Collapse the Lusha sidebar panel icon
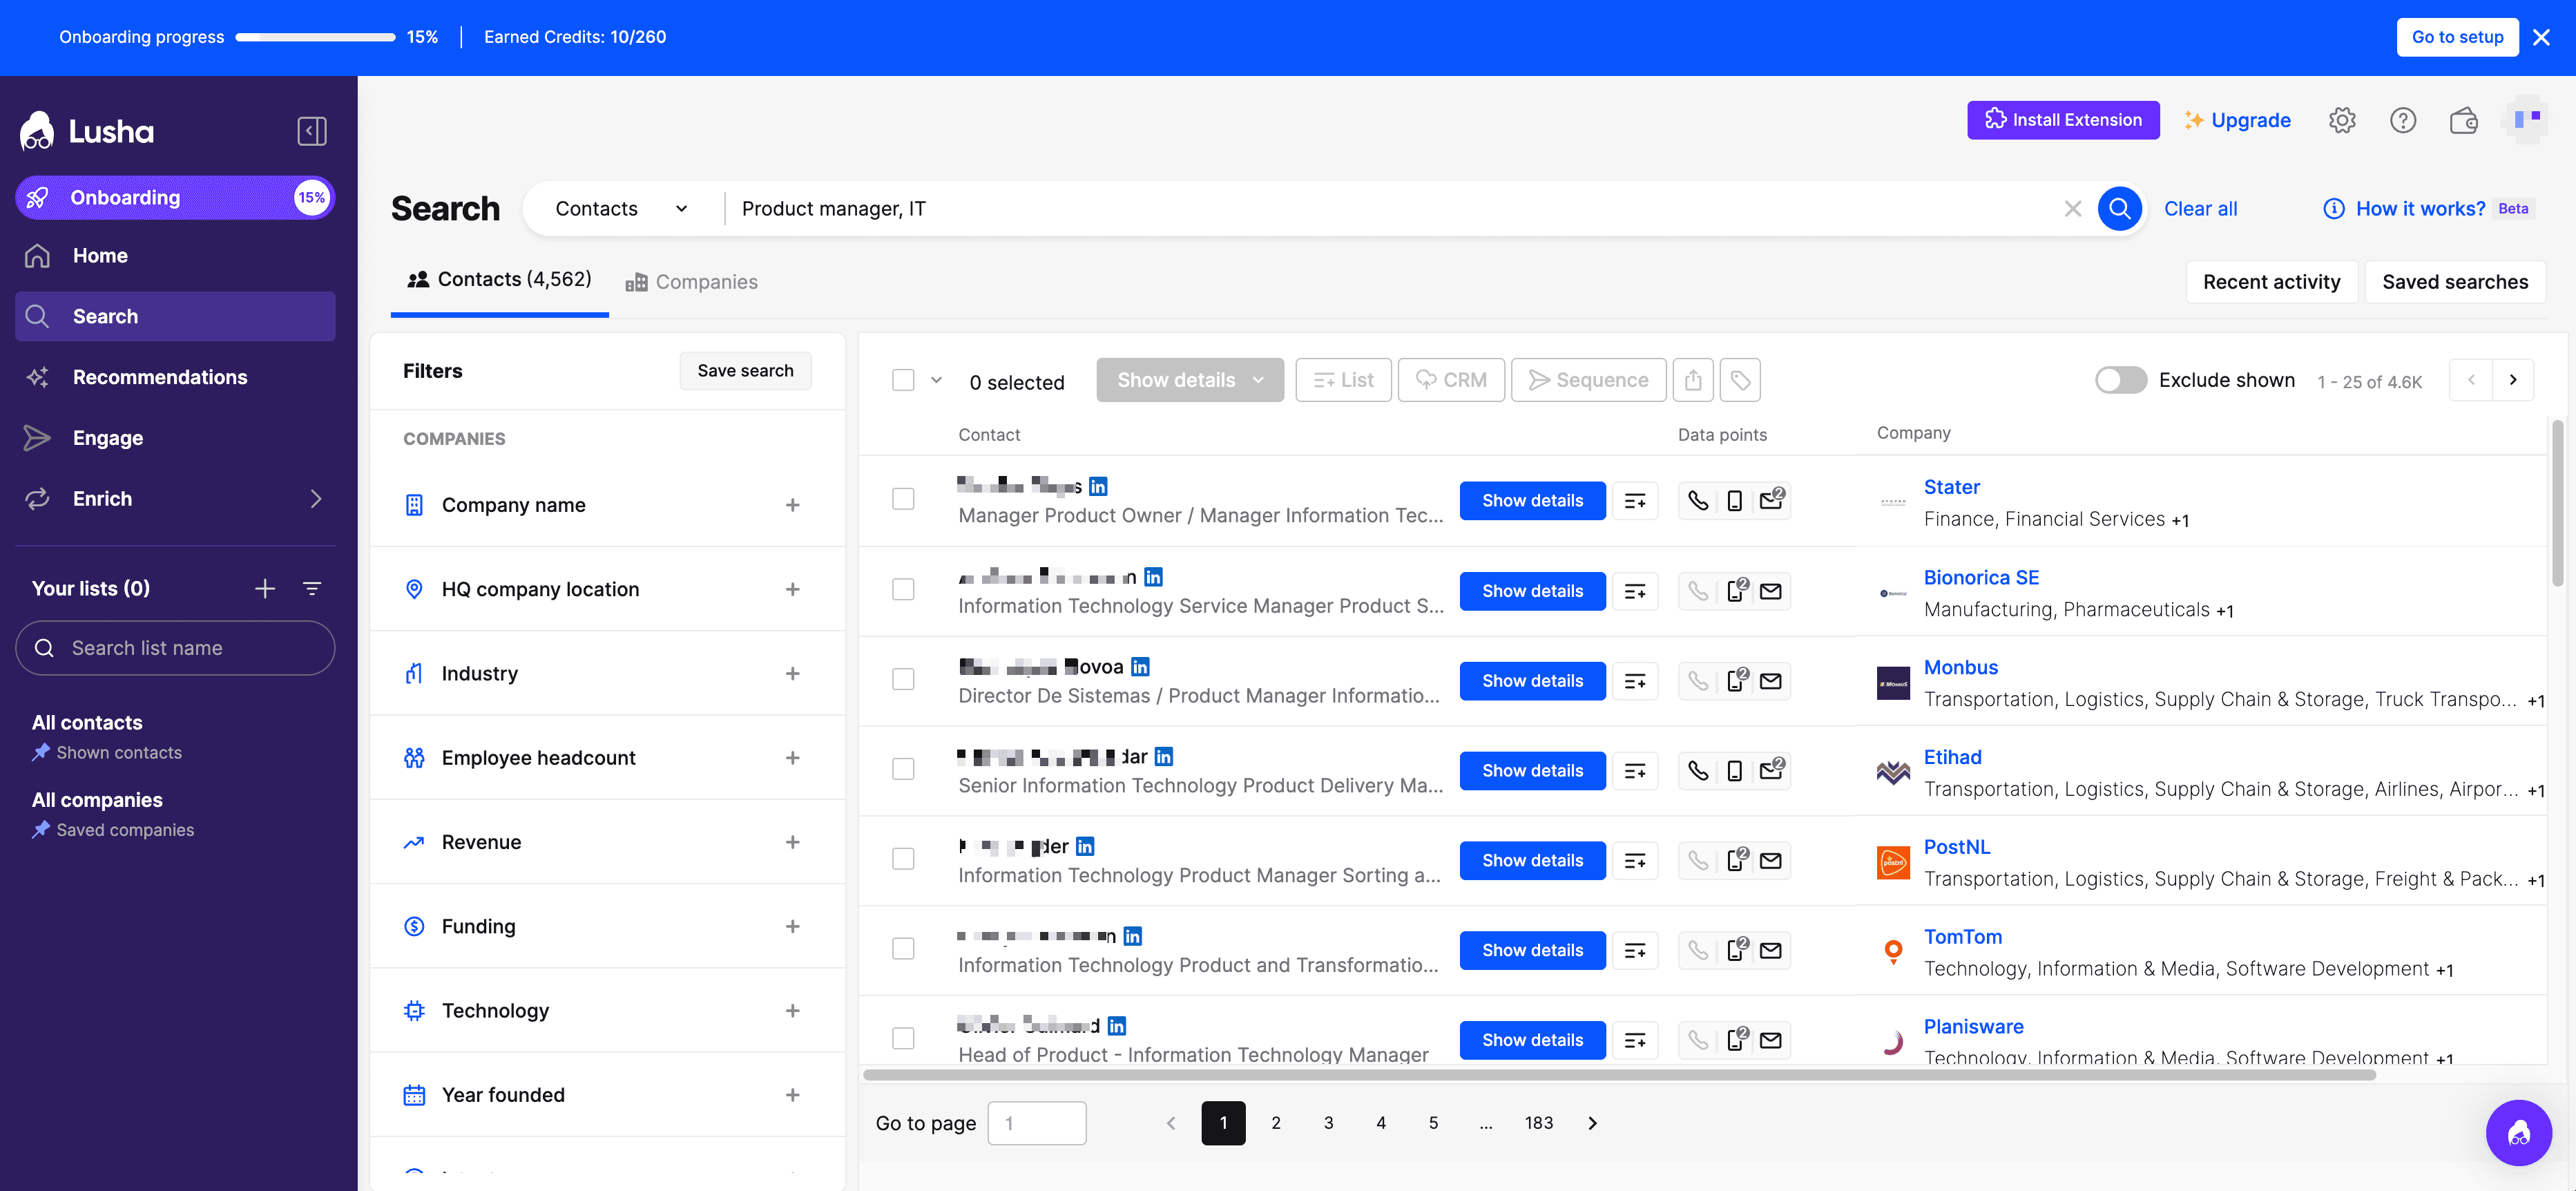 pyautogui.click(x=311, y=131)
